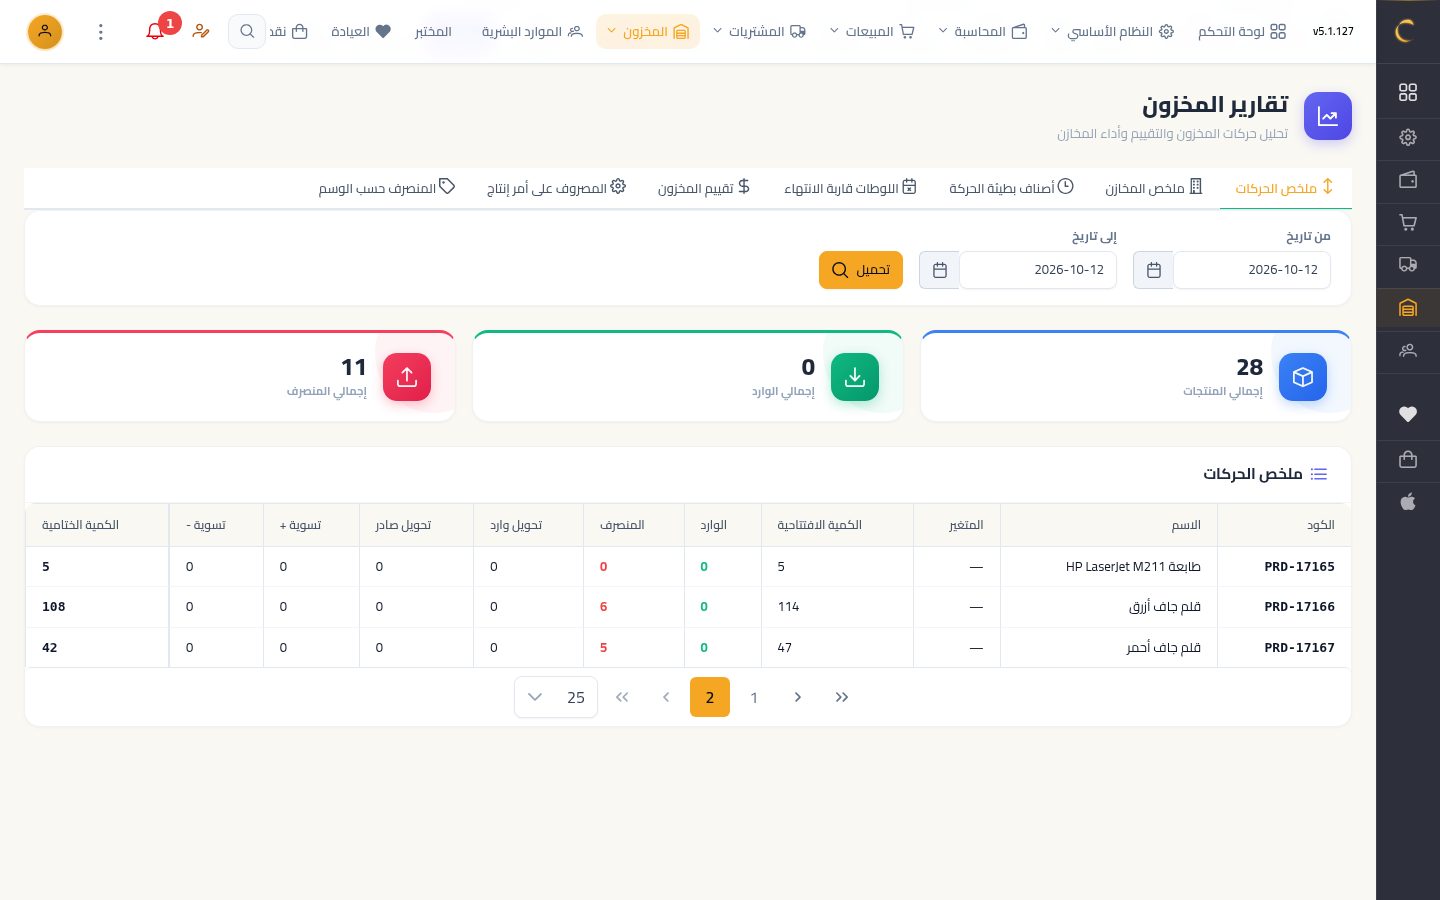This screenshot has height=900, width=1440.
Task: Expand the المبيعات dropdown menu
Action: click(x=872, y=32)
